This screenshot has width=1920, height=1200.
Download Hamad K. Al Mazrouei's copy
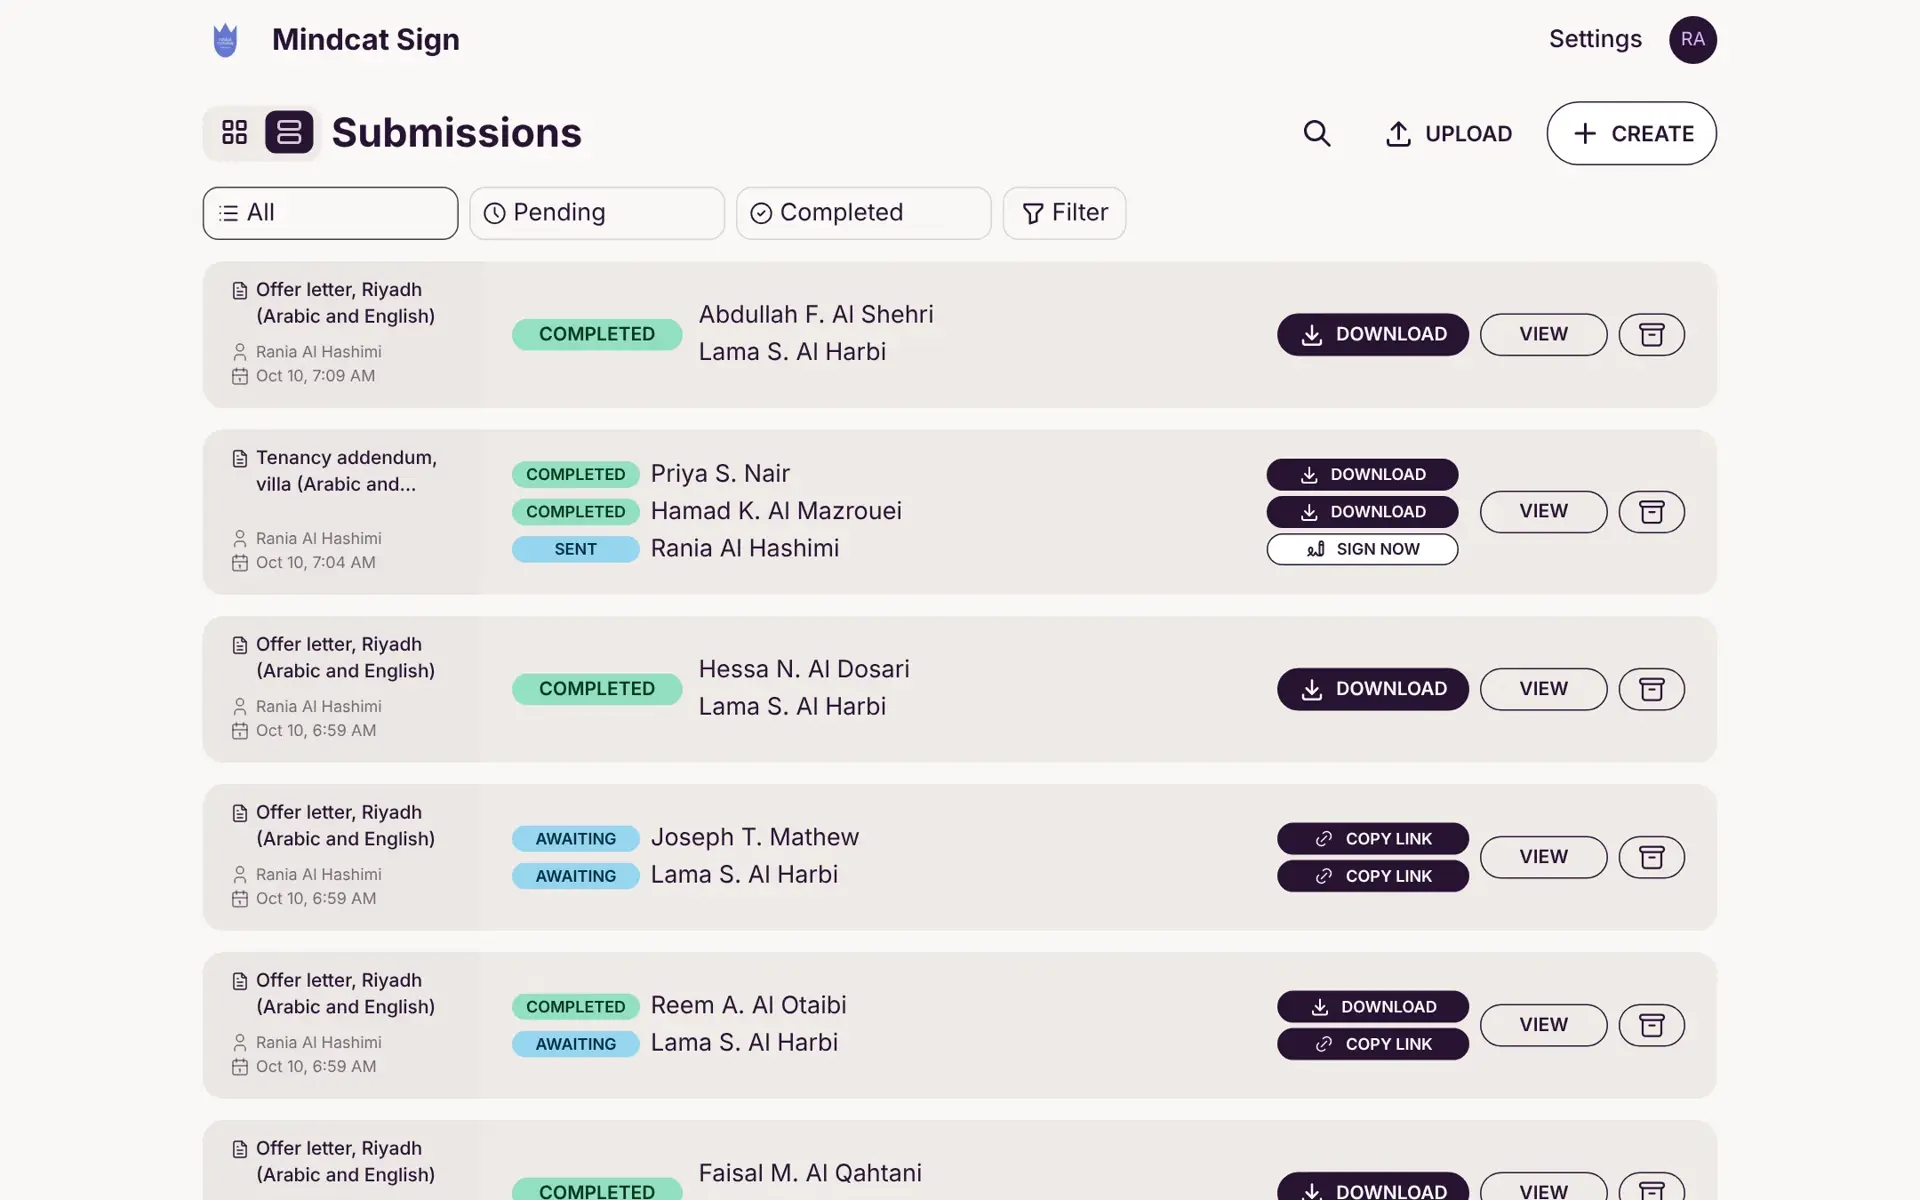coord(1362,512)
